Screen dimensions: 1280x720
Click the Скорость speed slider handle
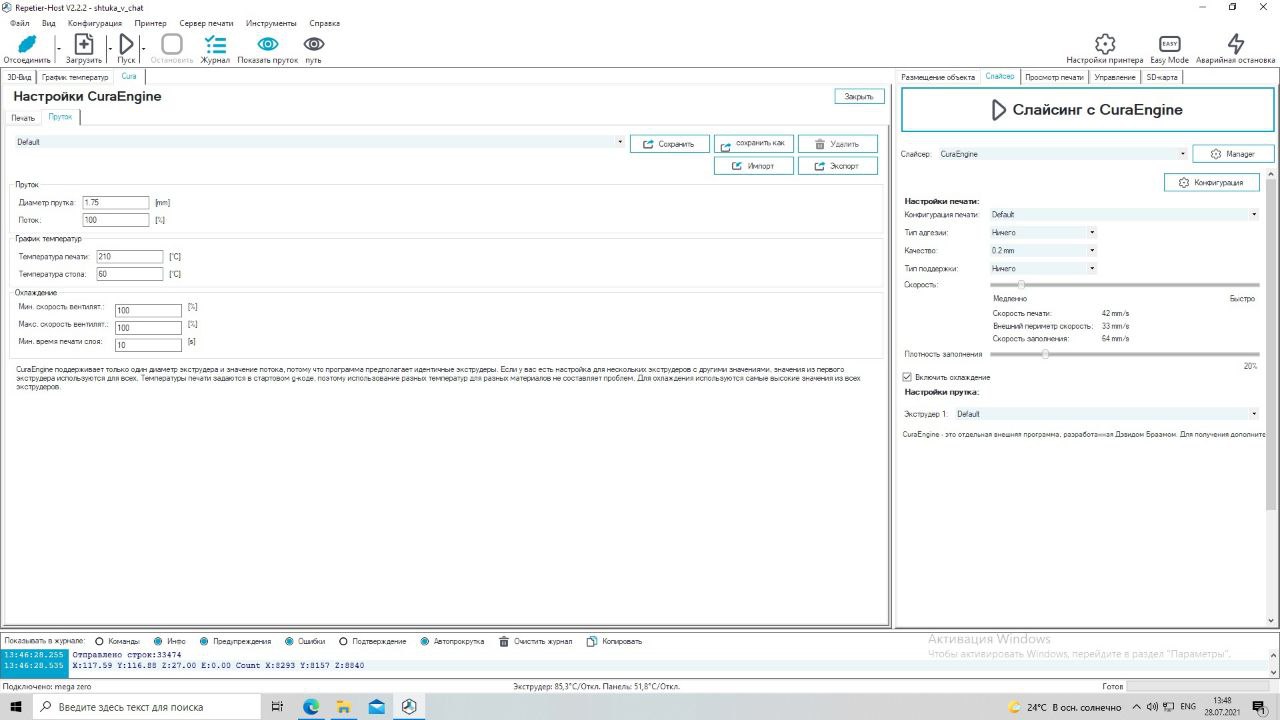tap(1021, 285)
